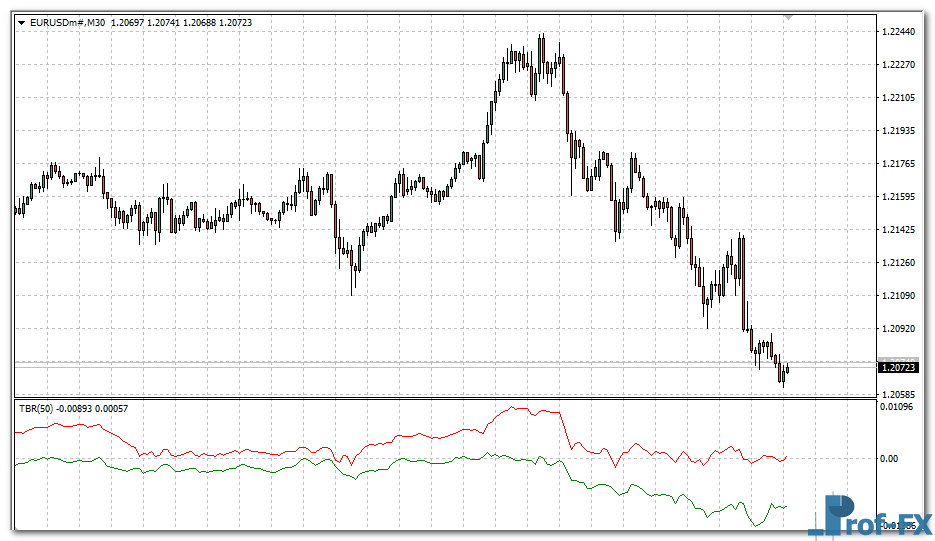Click the 1.22105 price scale label

click(x=899, y=98)
